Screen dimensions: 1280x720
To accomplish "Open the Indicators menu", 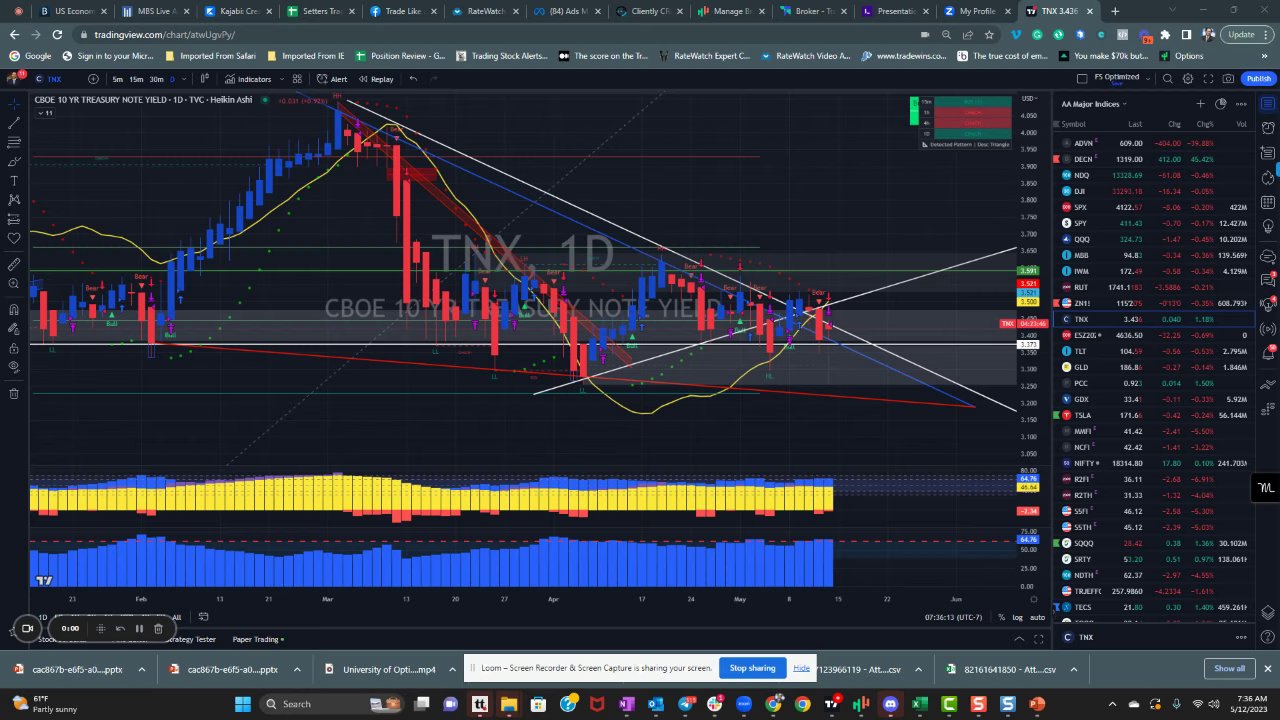I will click(x=248, y=79).
